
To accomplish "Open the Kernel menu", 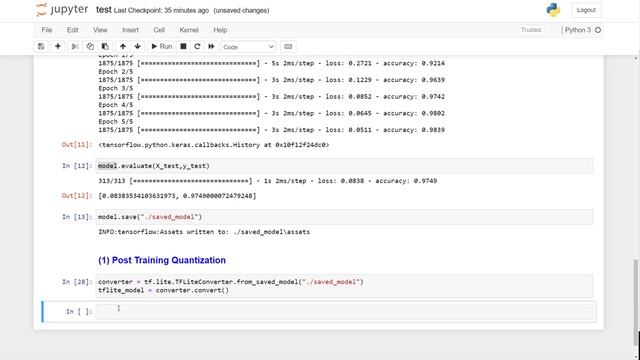I will pyautogui.click(x=189, y=30).
